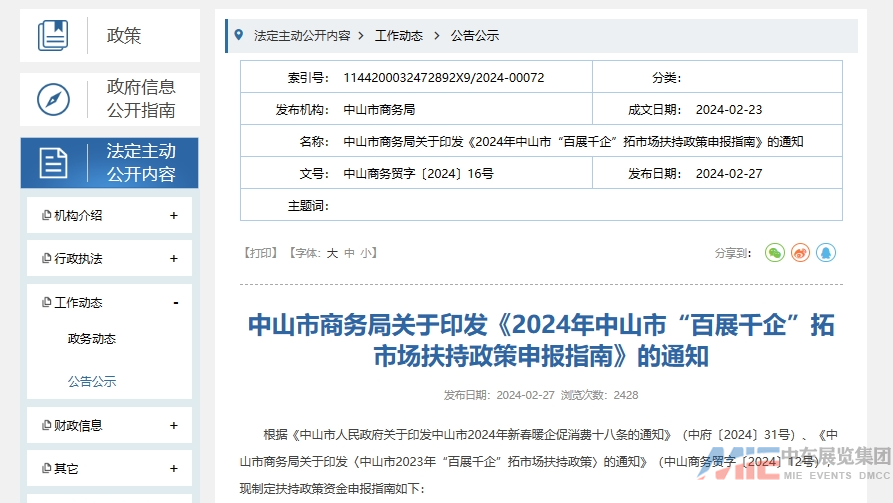Viewport: 893px width, 503px height.
Task: Click the 打印 print link
Action: [x=260, y=253]
